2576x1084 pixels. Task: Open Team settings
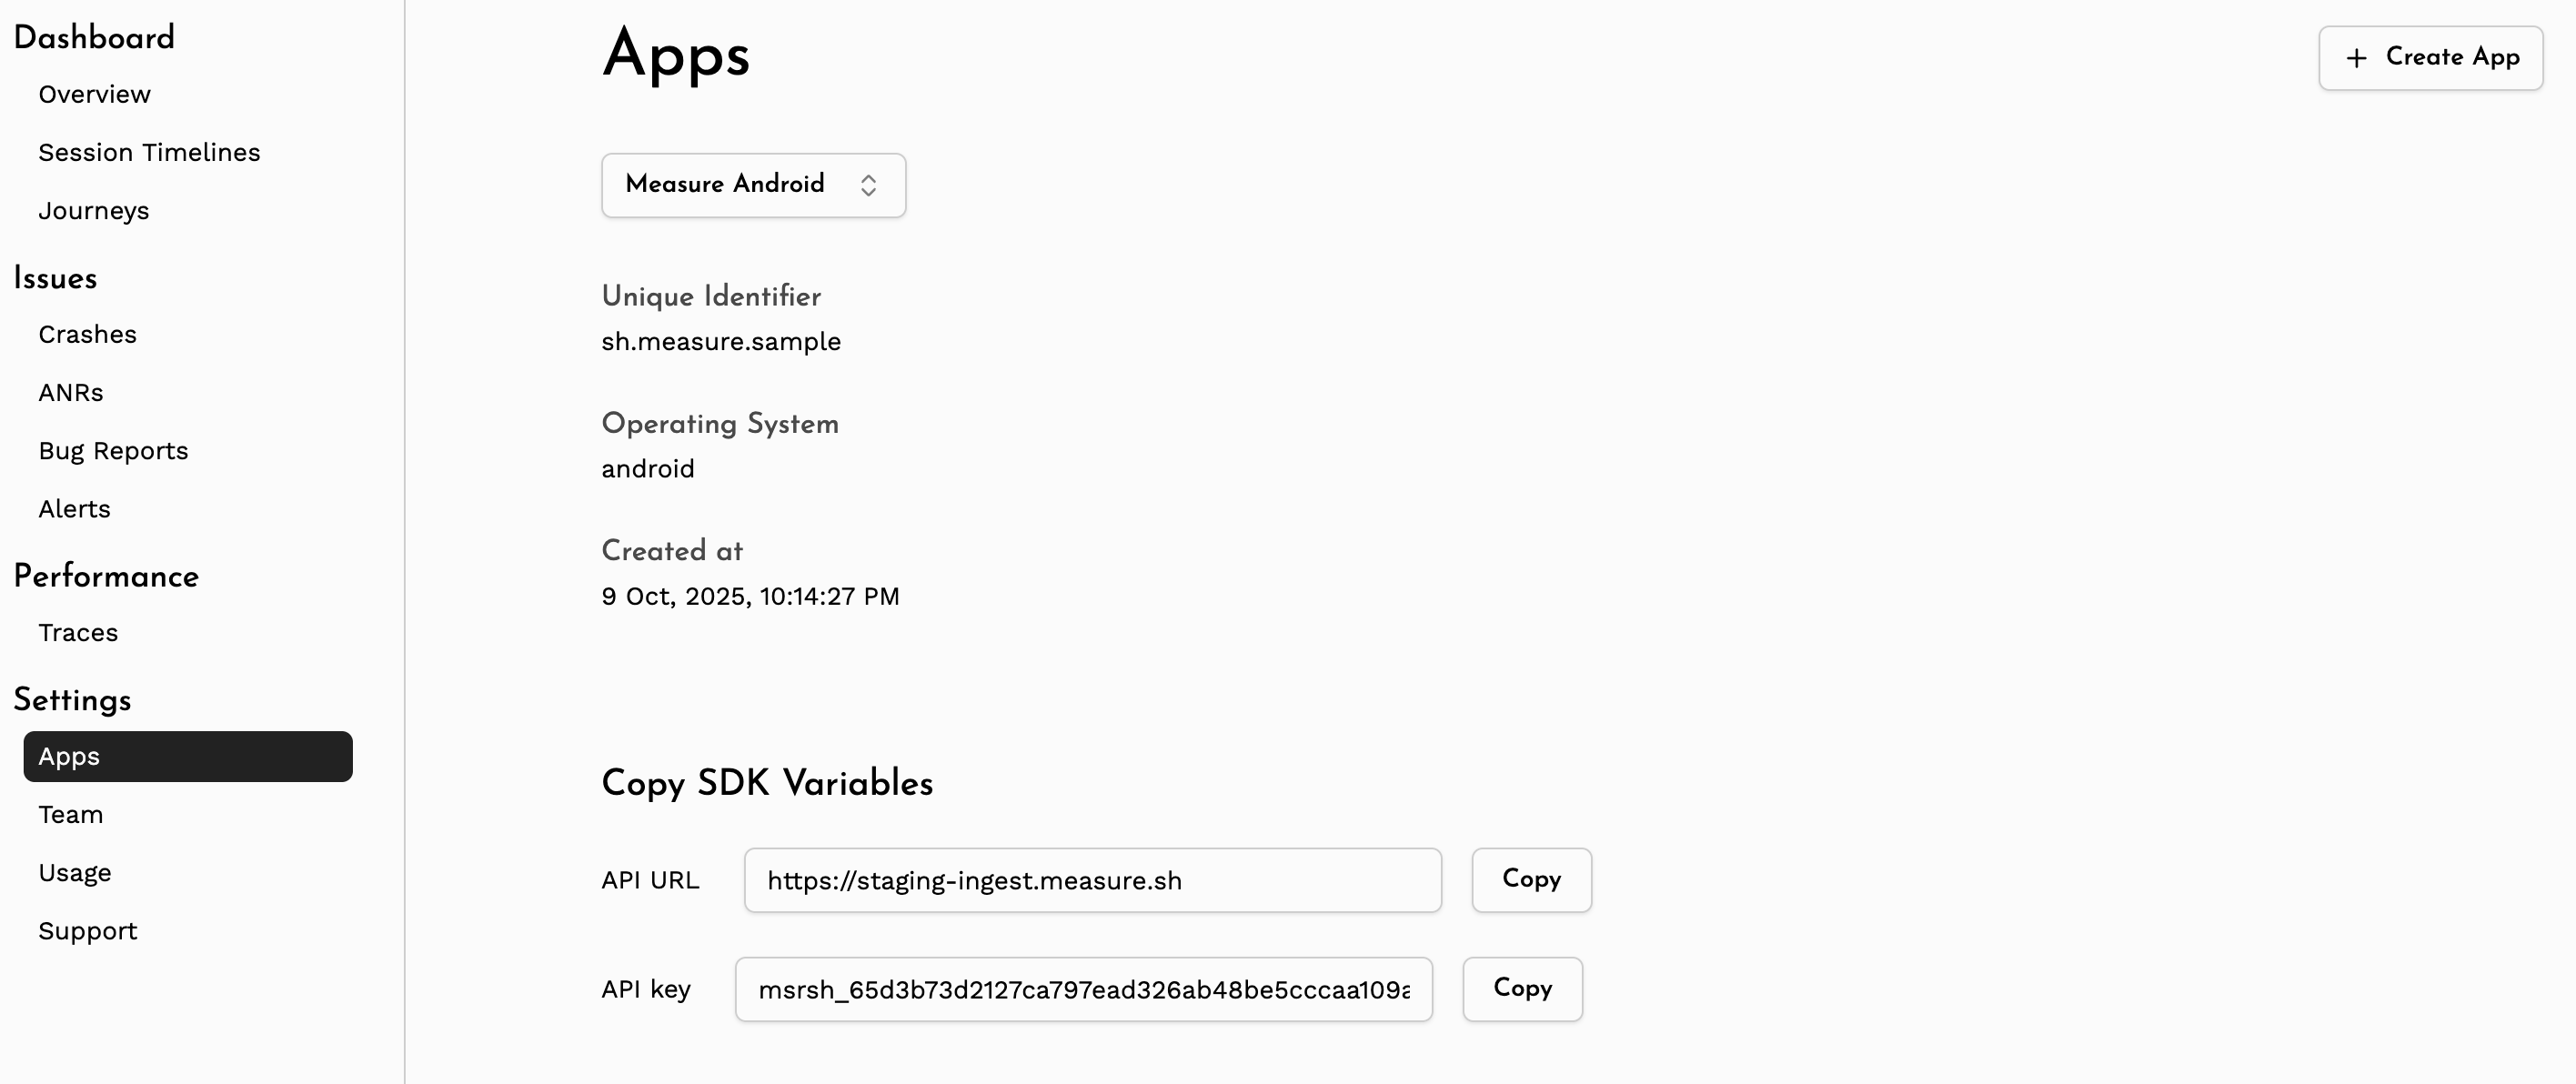pos(71,814)
